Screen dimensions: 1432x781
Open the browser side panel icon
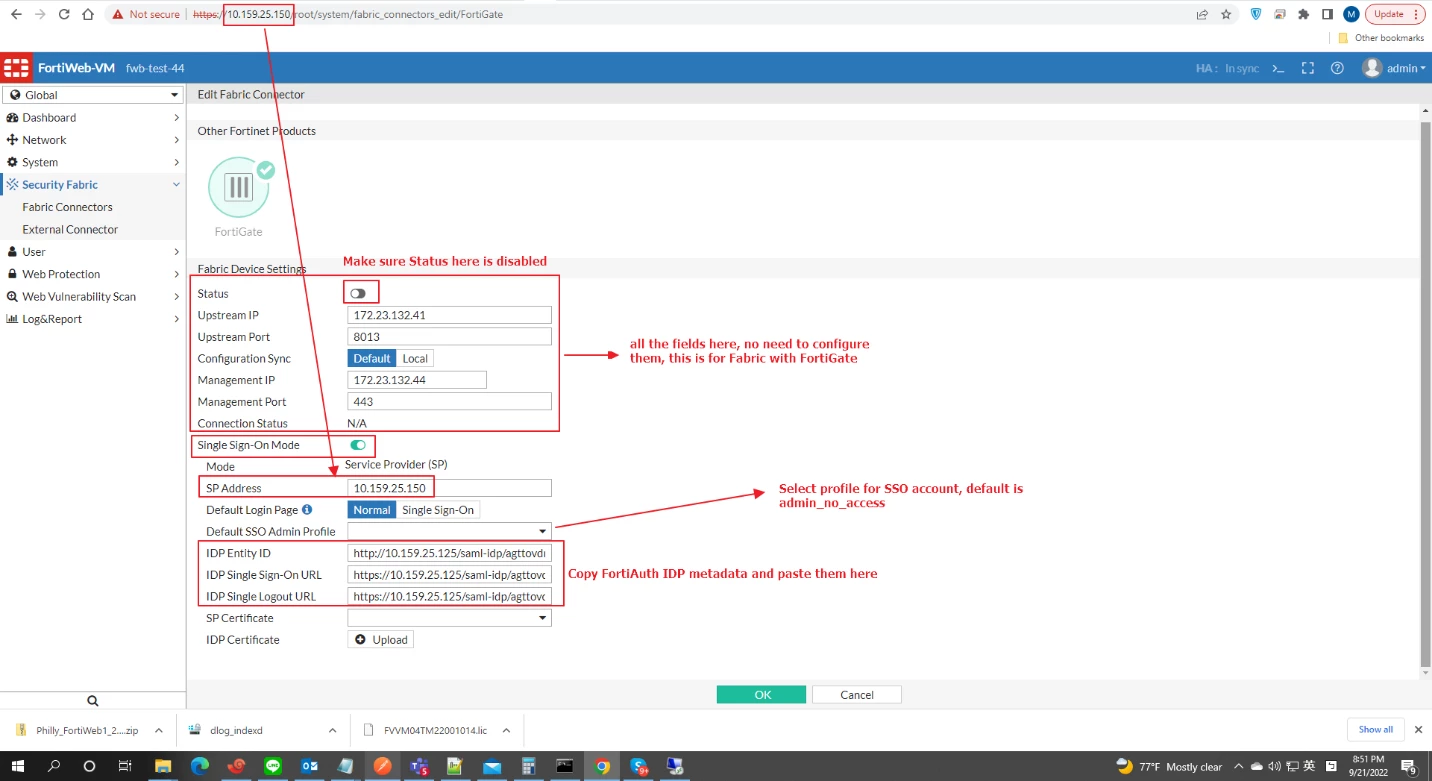coord(1327,14)
